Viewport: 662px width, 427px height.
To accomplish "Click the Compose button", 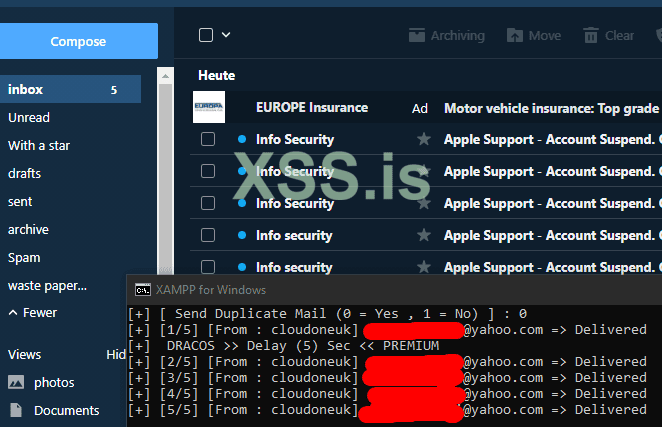I will (x=79, y=41).
